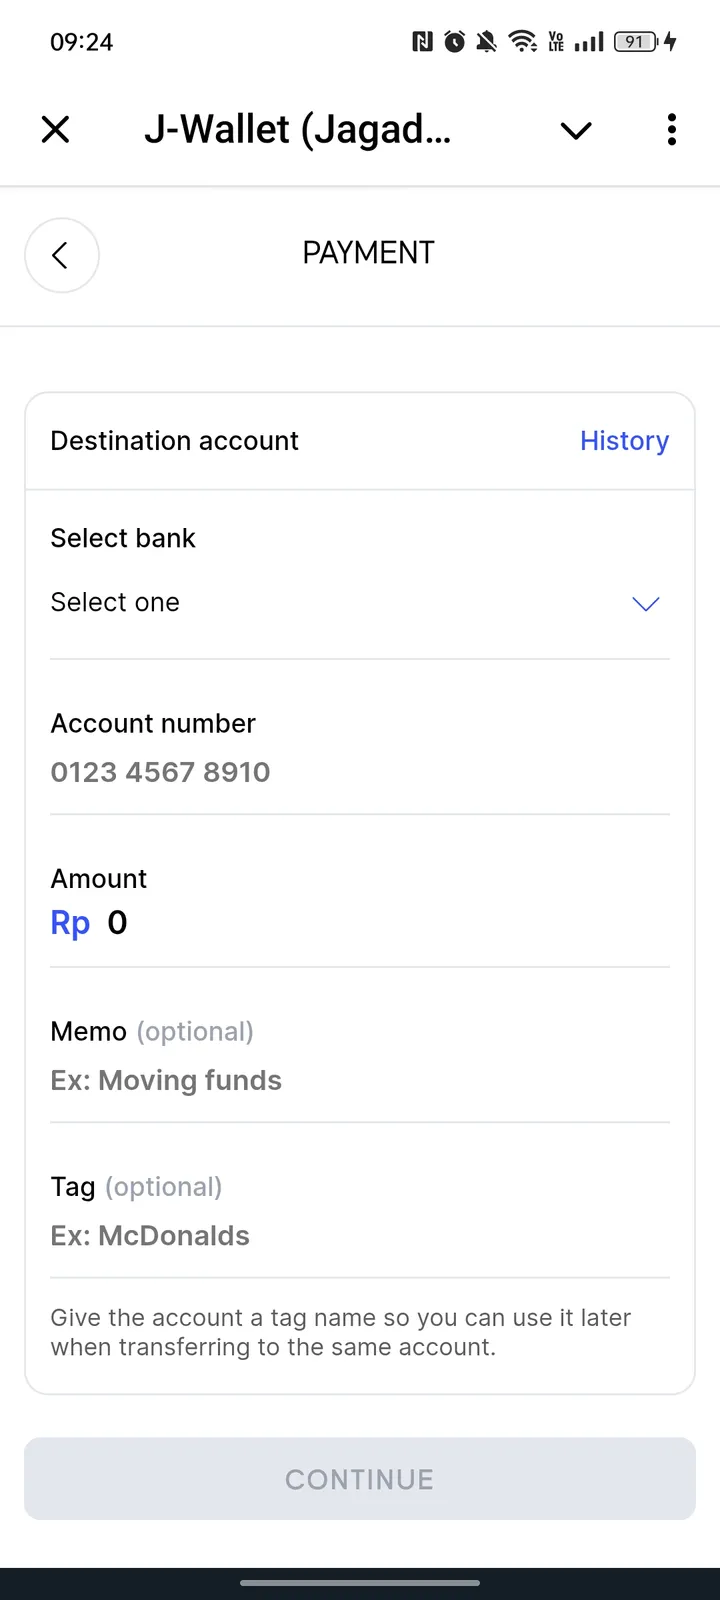Open the three-dot overflow menu
The image size is (720, 1600).
[671, 130]
